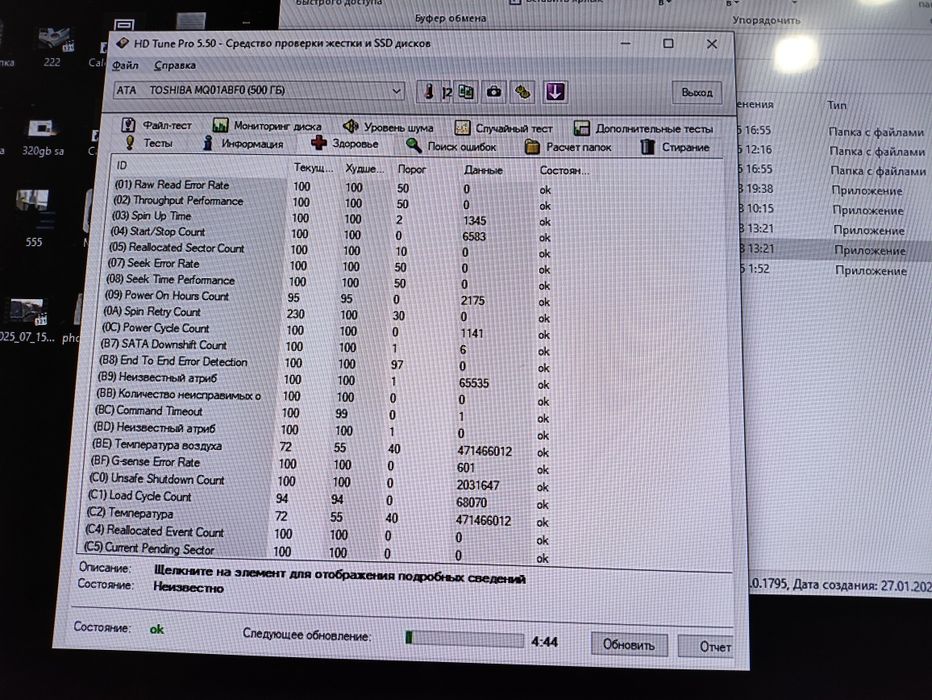Click the Текущ... column header
Viewport: 932px width, 700px height.
tap(314, 168)
